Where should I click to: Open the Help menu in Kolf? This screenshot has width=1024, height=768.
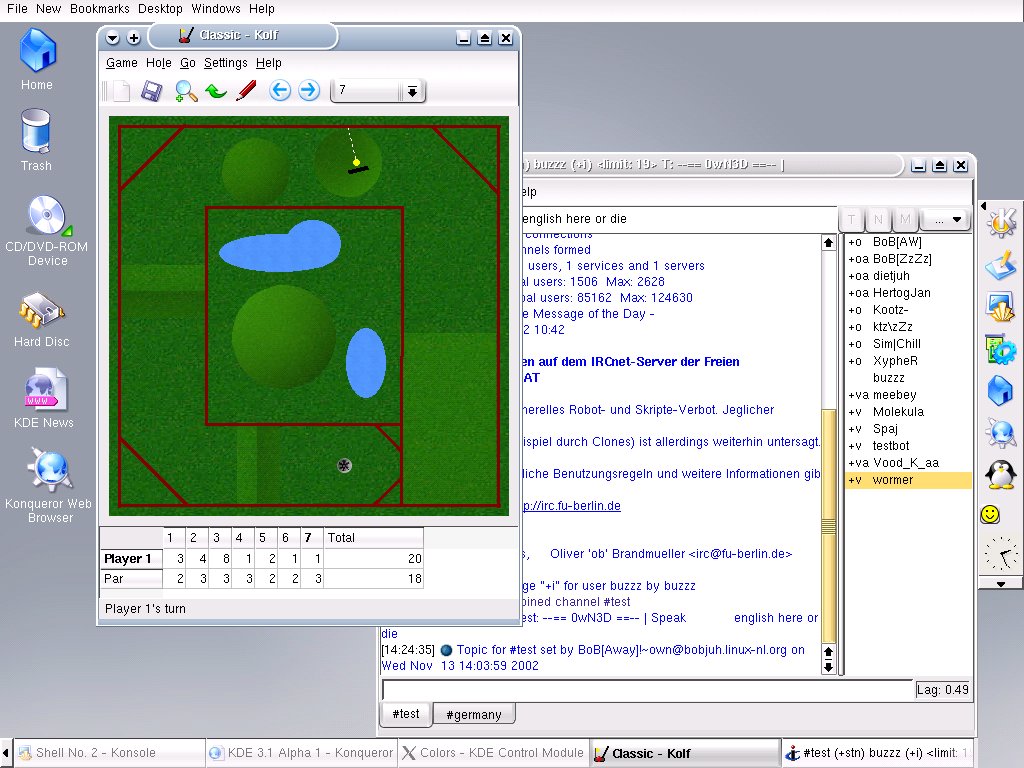point(268,63)
